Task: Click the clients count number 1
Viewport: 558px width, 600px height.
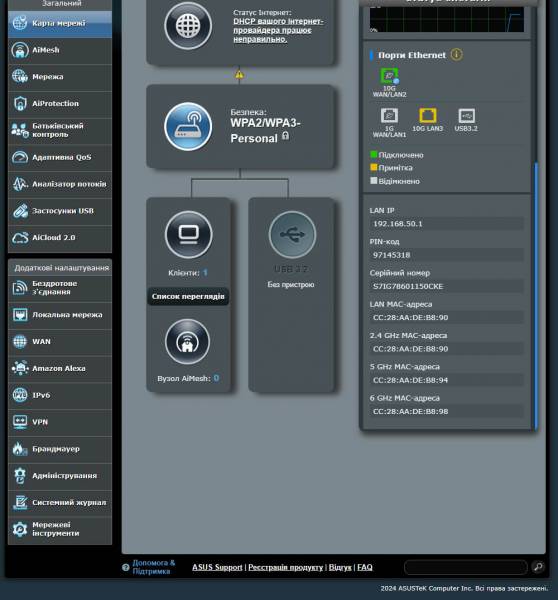Action: (205, 273)
